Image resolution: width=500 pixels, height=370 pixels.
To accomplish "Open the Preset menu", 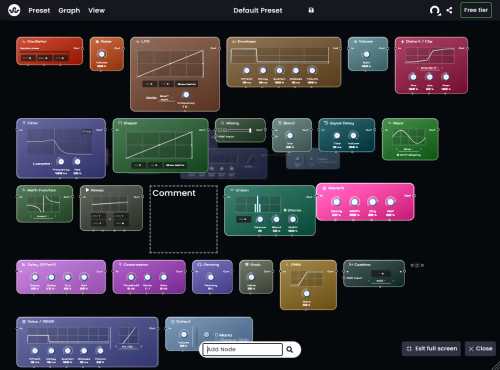I will pos(39,11).
